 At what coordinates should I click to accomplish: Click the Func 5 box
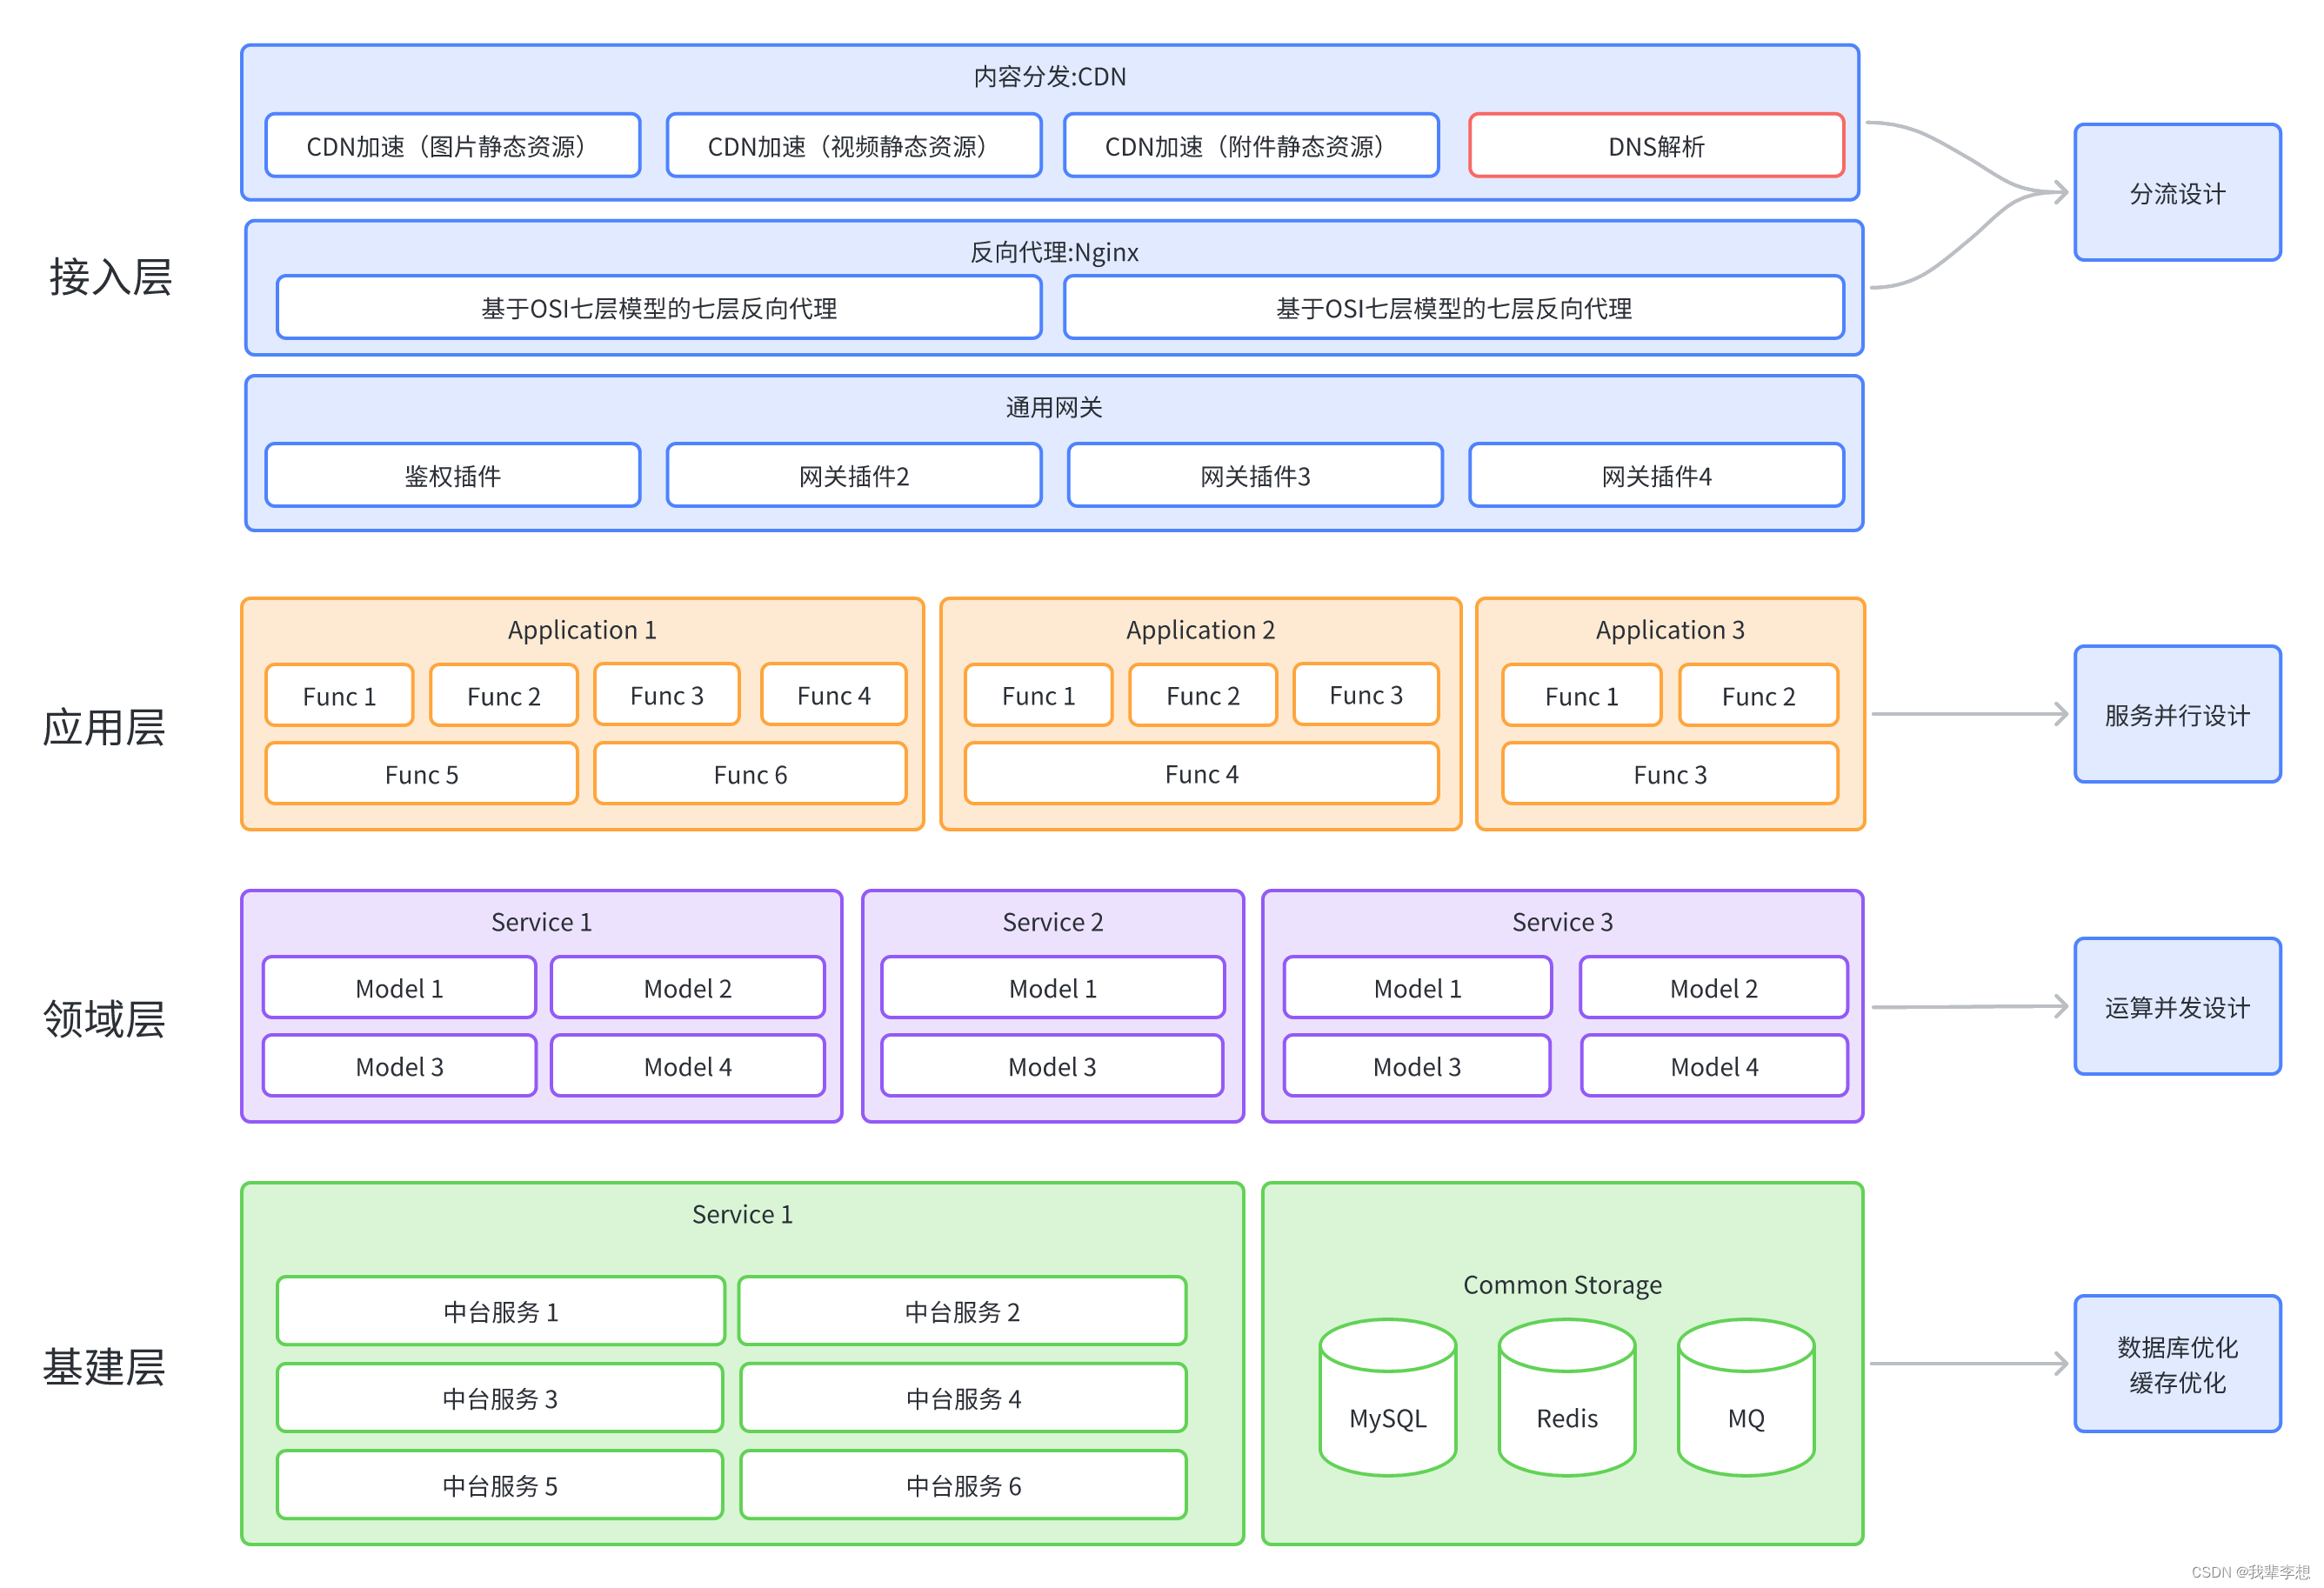(421, 774)
